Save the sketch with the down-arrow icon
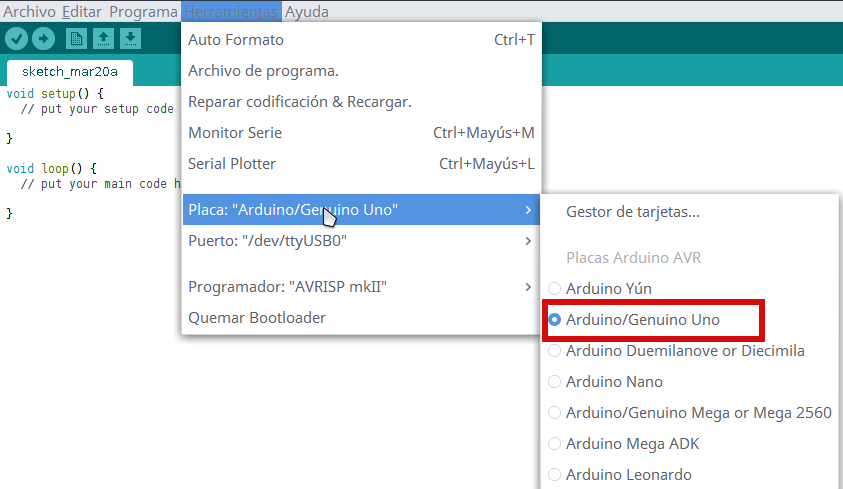 130,39
